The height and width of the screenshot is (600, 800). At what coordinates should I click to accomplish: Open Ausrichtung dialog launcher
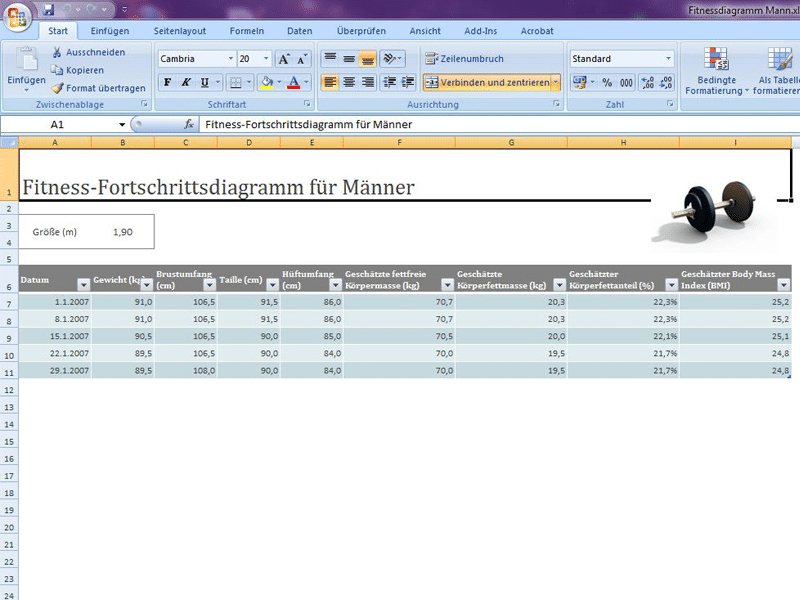(557, 104)
